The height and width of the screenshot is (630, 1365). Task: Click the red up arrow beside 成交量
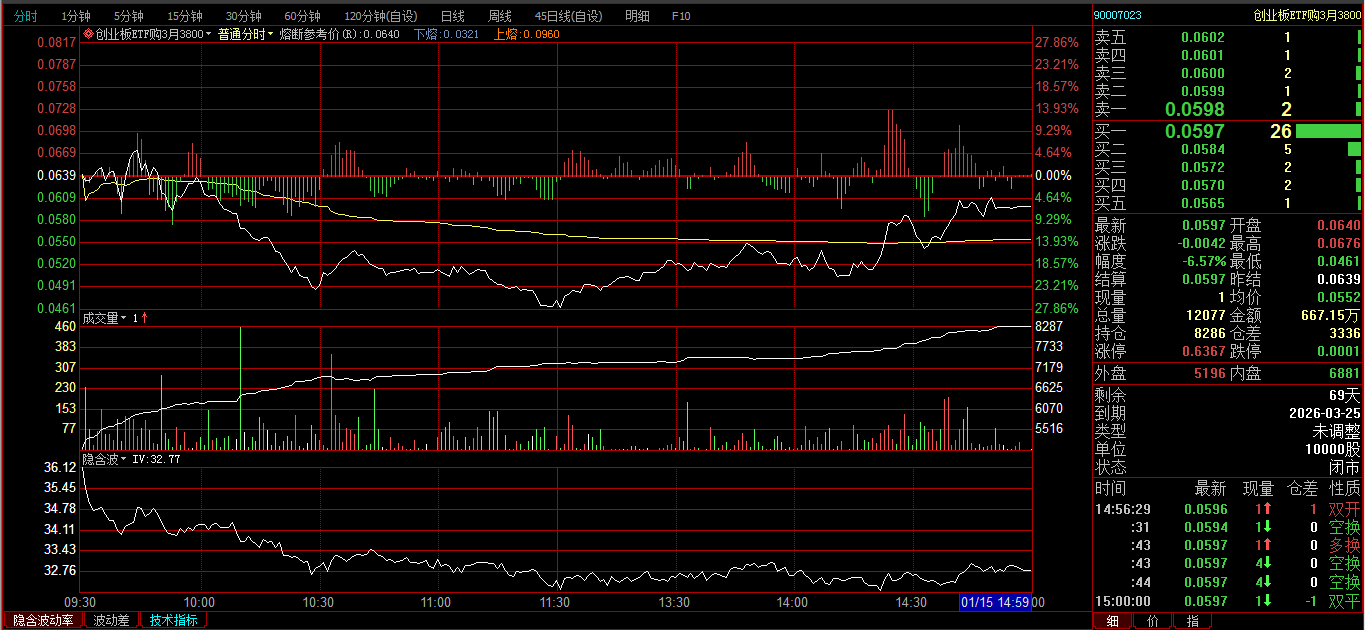point(145,318)
